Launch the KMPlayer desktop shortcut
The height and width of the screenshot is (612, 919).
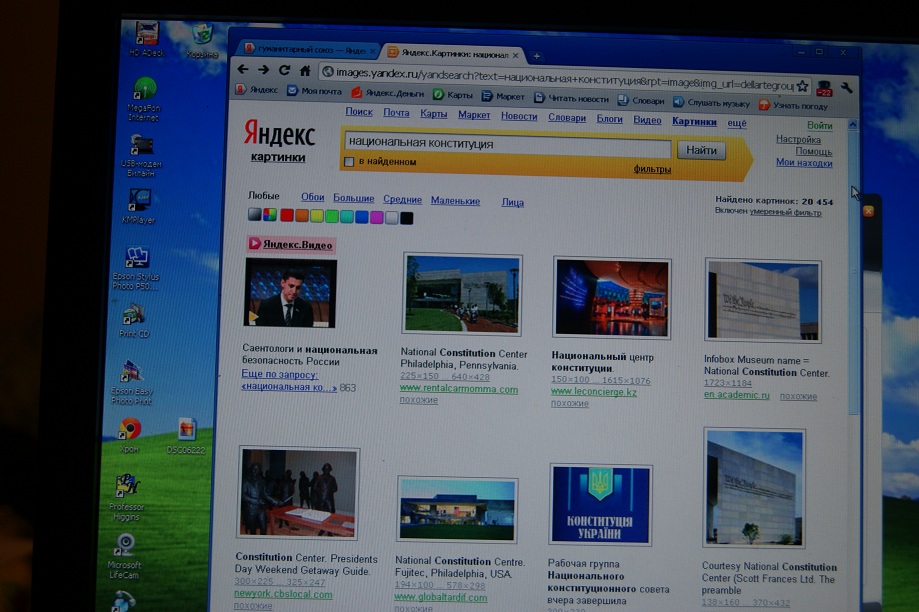click(x=139, y=206)
